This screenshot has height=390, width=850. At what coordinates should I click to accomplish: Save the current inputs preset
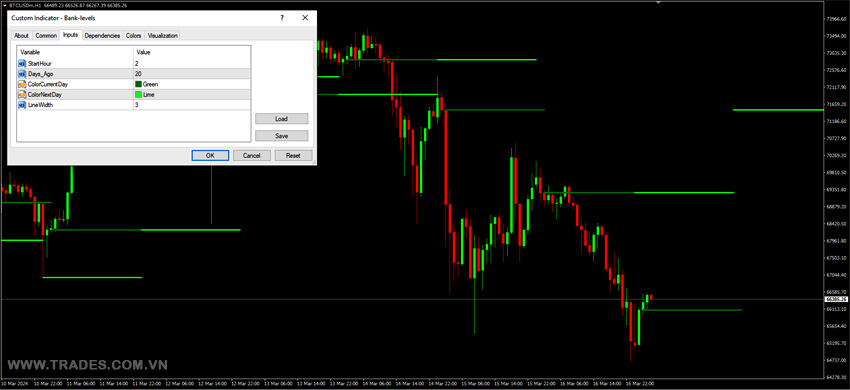[x=281, y=136]
